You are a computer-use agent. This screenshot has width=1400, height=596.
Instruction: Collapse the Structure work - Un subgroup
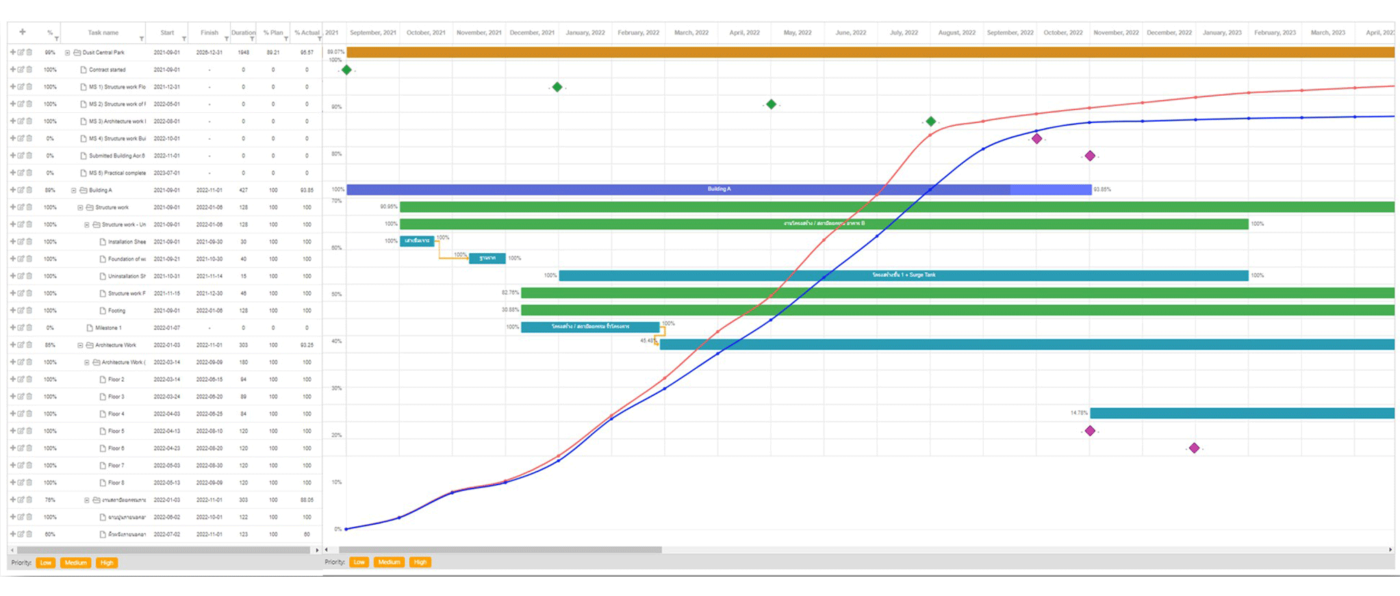(87, 225)
